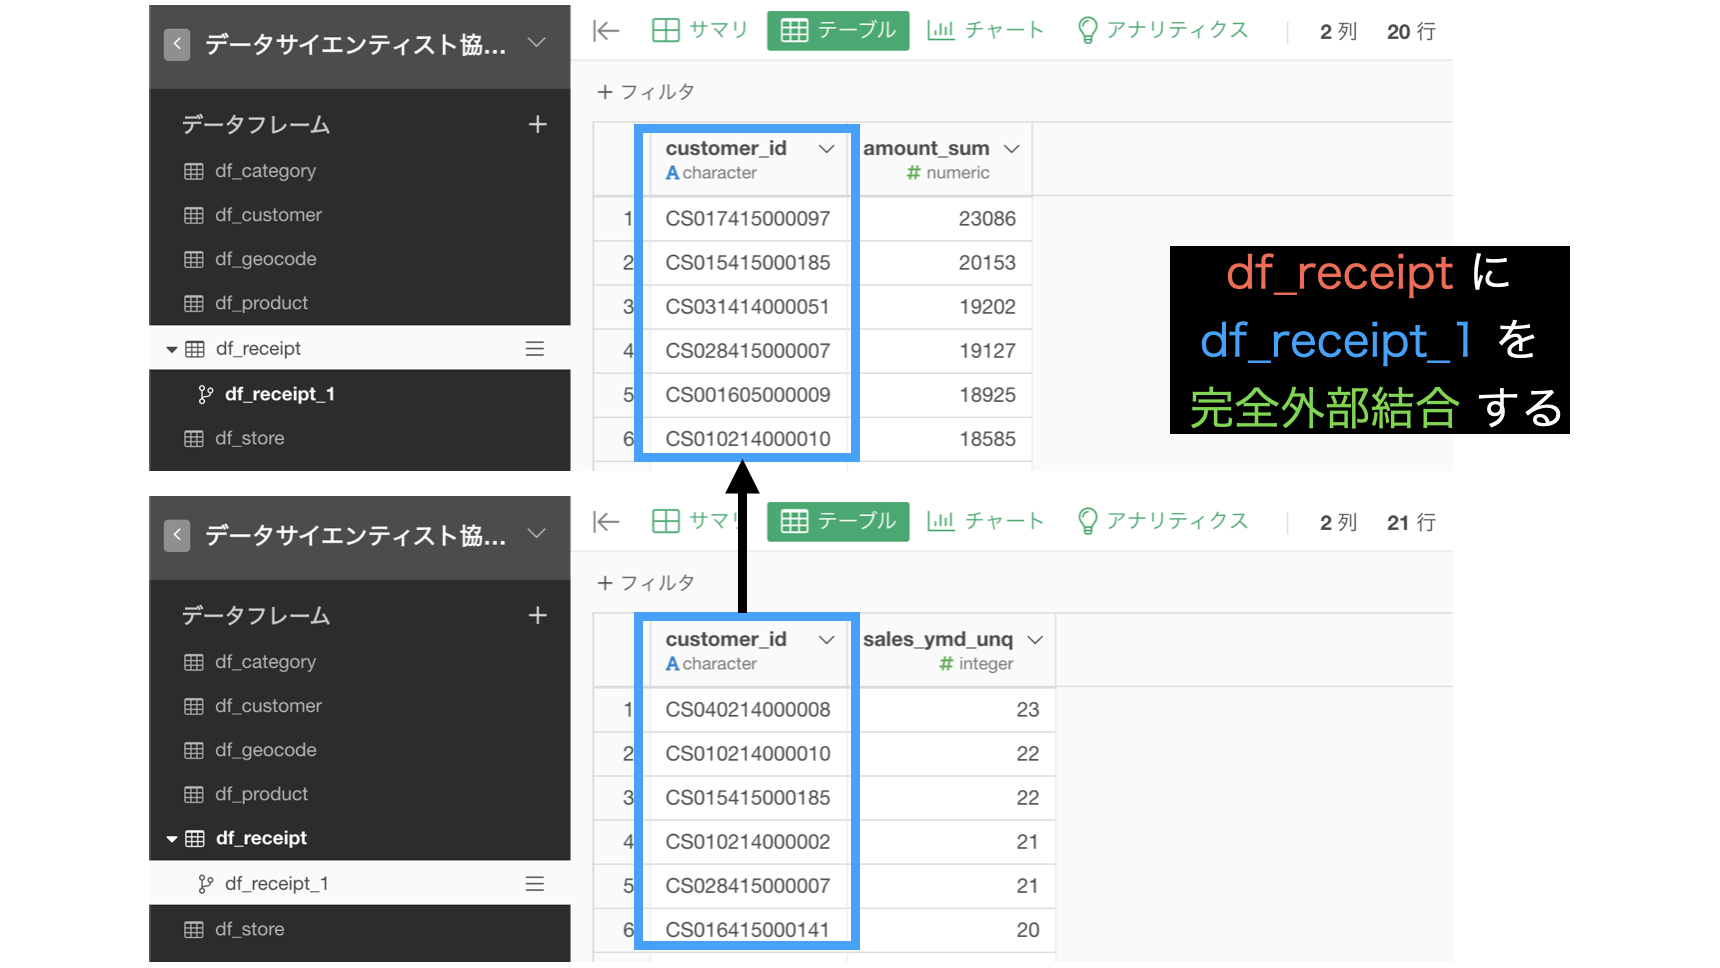The image size is (1720, 968).
Task: Collapse df_receipt triangle in upper sidebar
Action: click(172, 349)
